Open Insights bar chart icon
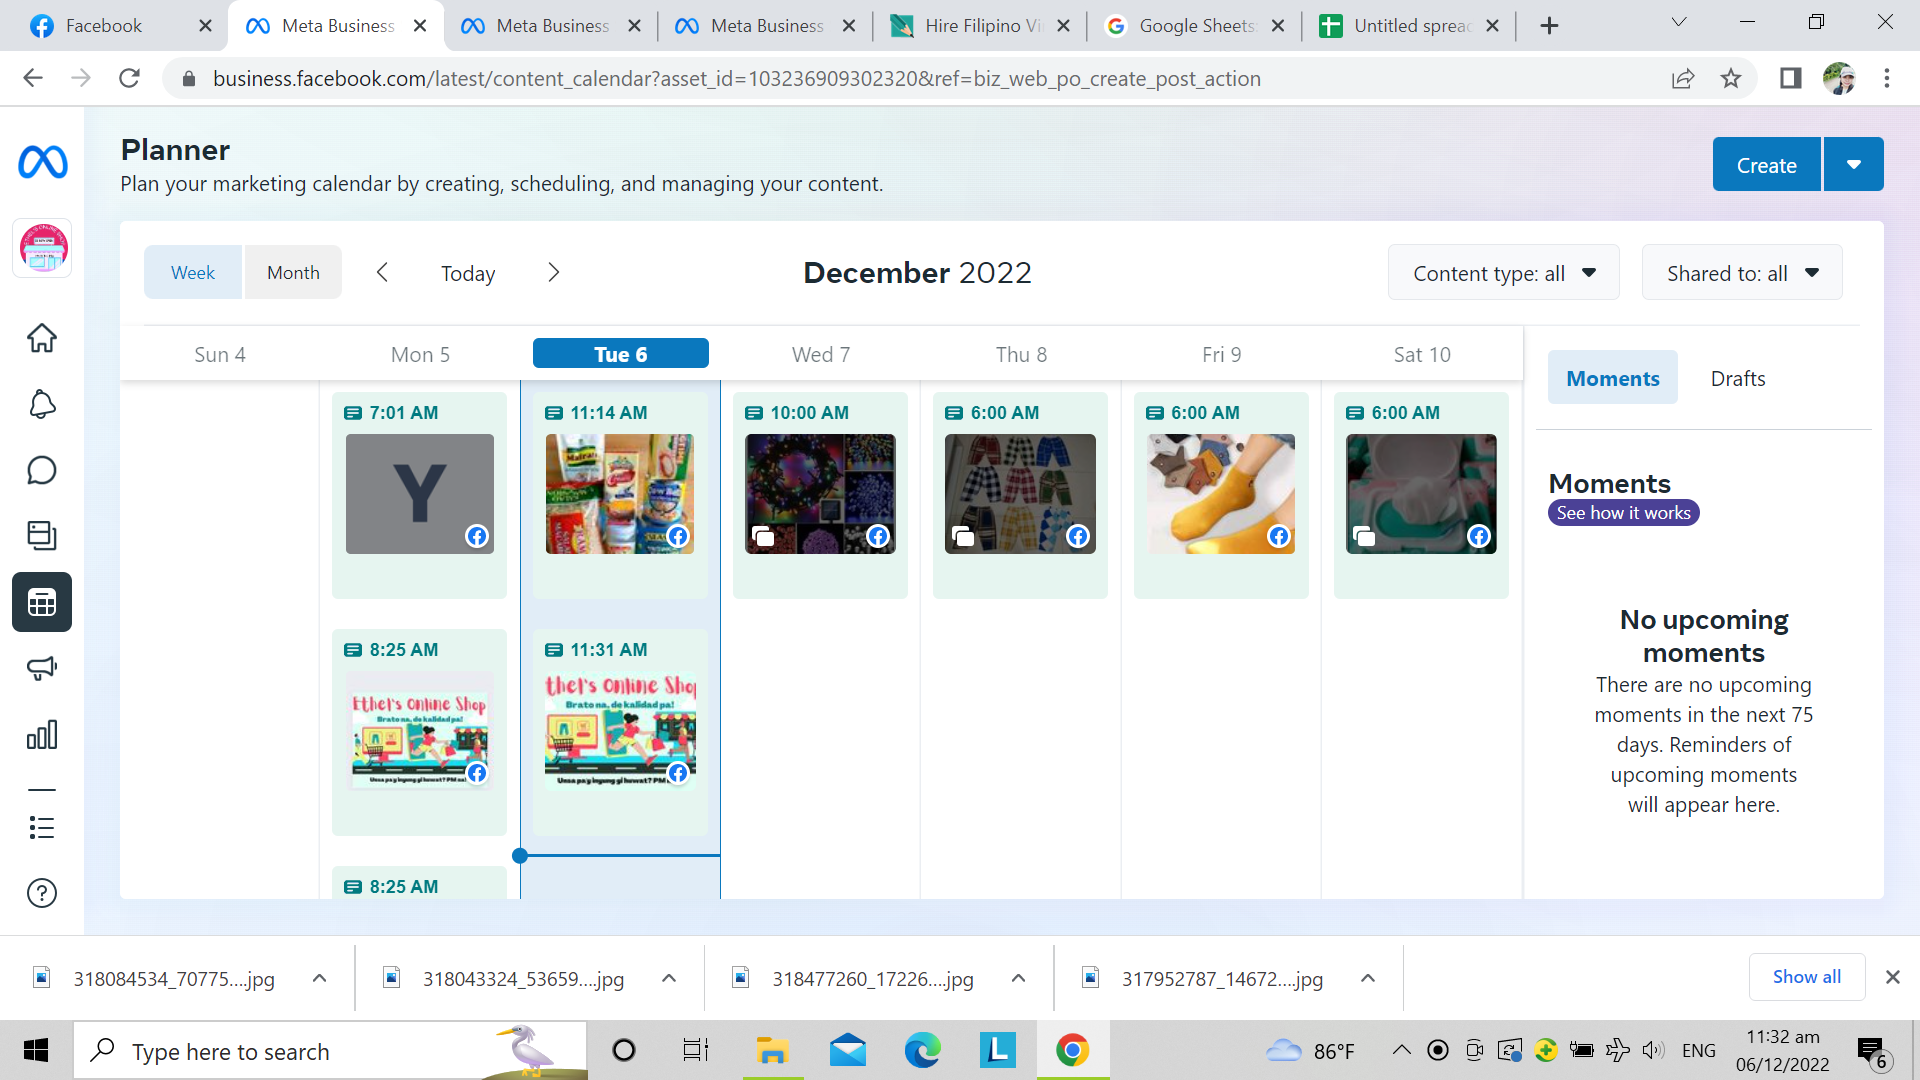Viewport: 1920px width, 1080px height. pos(42,735)
